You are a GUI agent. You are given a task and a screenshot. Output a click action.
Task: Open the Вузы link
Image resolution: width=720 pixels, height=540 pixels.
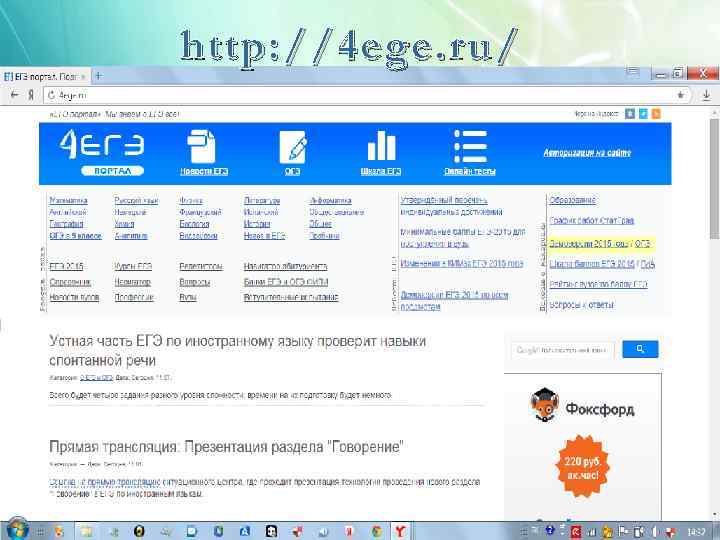pyautogui.click(x=188, y=298)
